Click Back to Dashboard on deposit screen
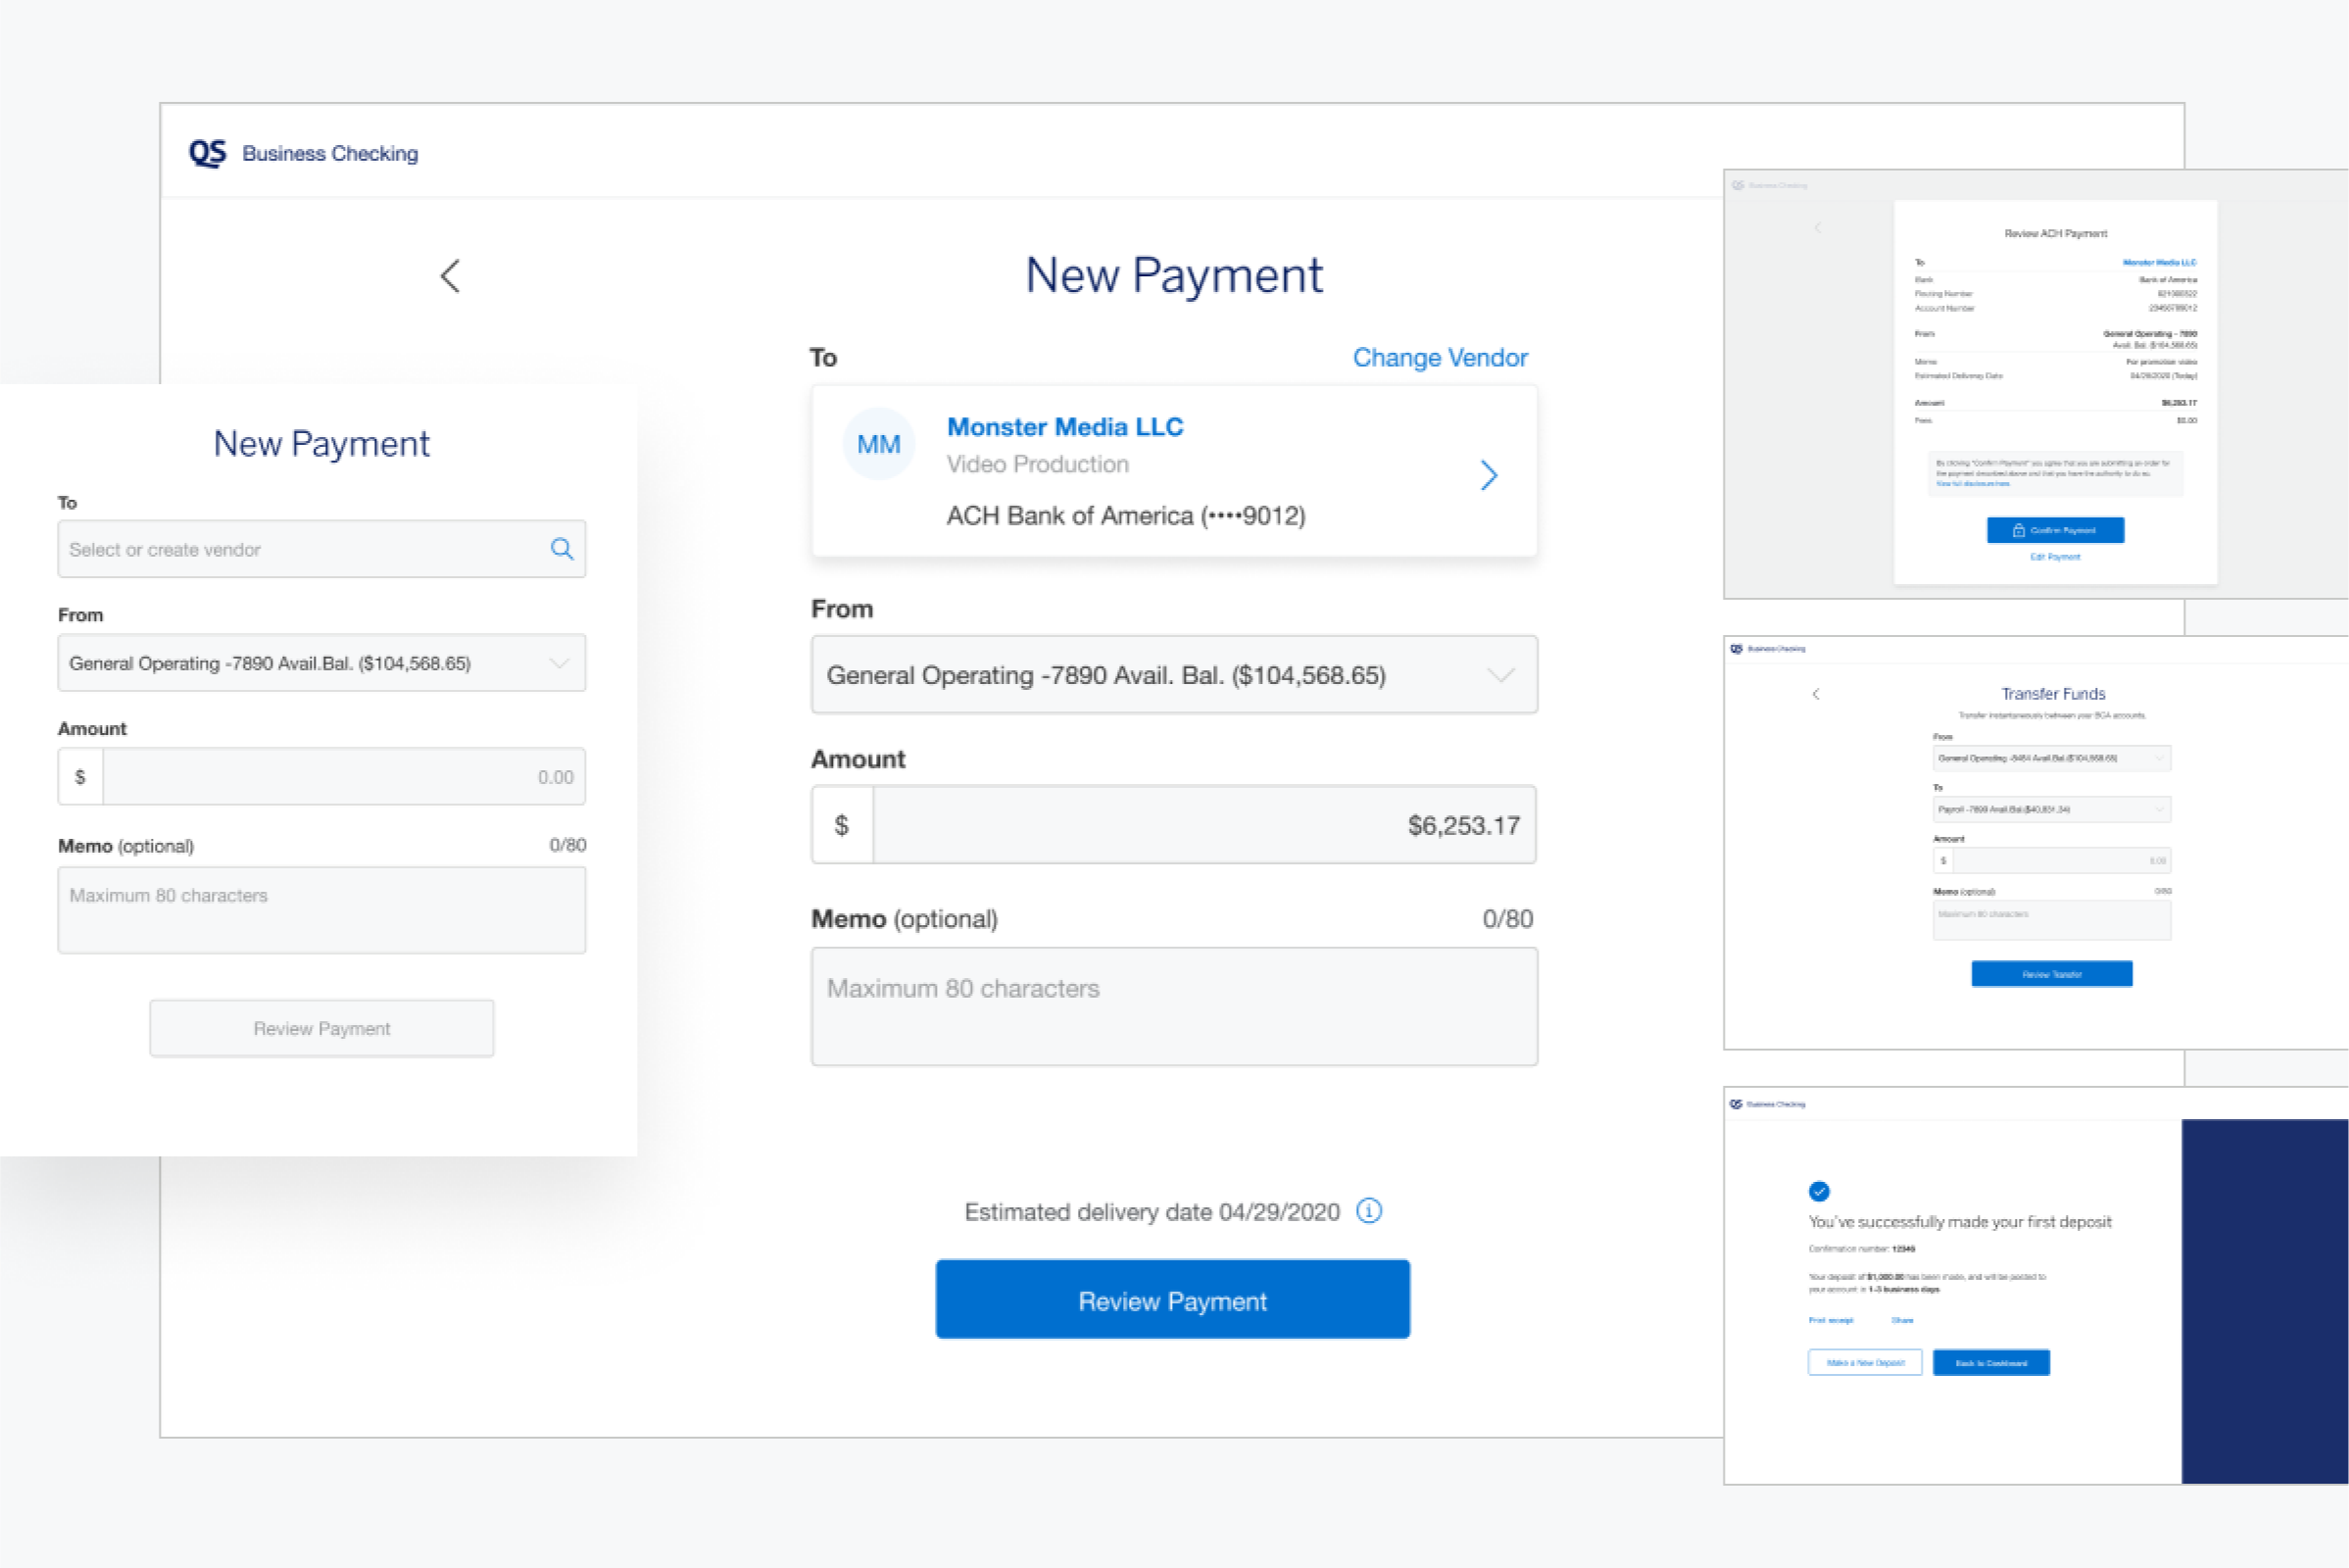The height and width of the screenshot is (1568, 2349). tap(1990, 1363)
